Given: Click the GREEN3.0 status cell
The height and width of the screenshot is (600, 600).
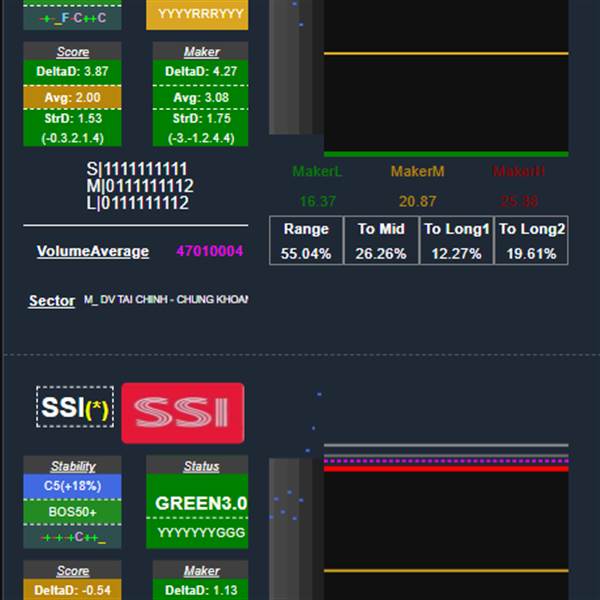Looking at the screenshot, I should click(x=197, y=496).
